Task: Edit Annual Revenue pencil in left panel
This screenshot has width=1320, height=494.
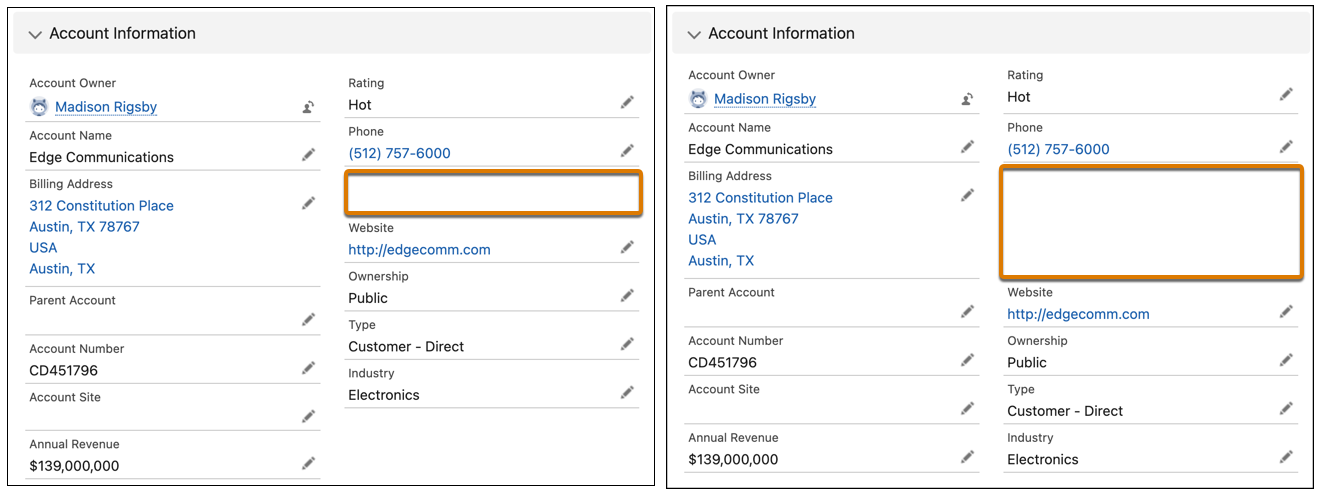Action: click(x=309, y=463)
